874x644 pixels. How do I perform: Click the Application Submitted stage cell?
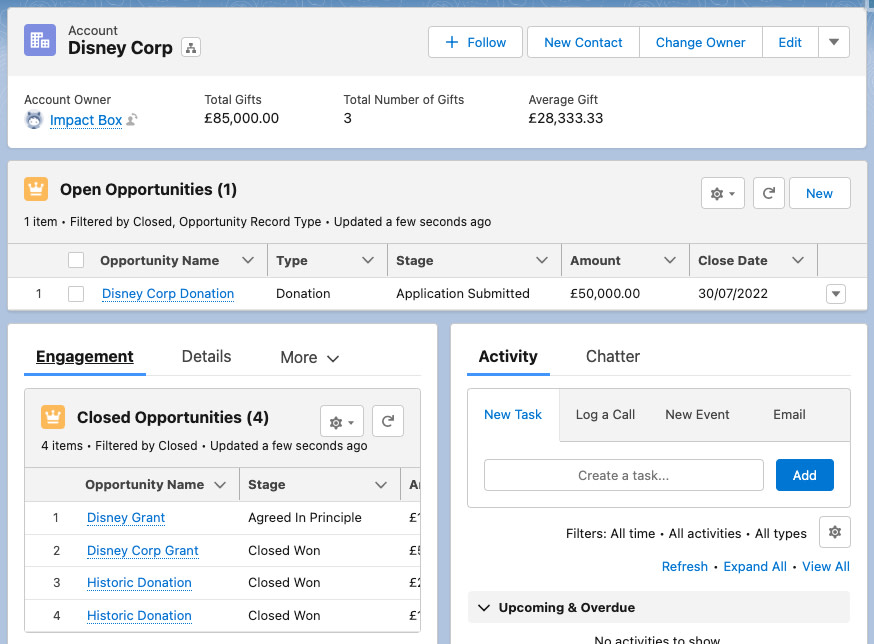pos(463,294)
